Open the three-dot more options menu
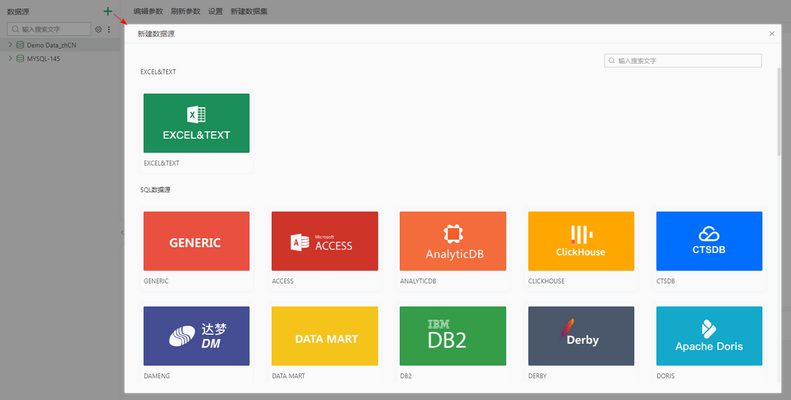This screenshot has height=400, width=791. 109,30
